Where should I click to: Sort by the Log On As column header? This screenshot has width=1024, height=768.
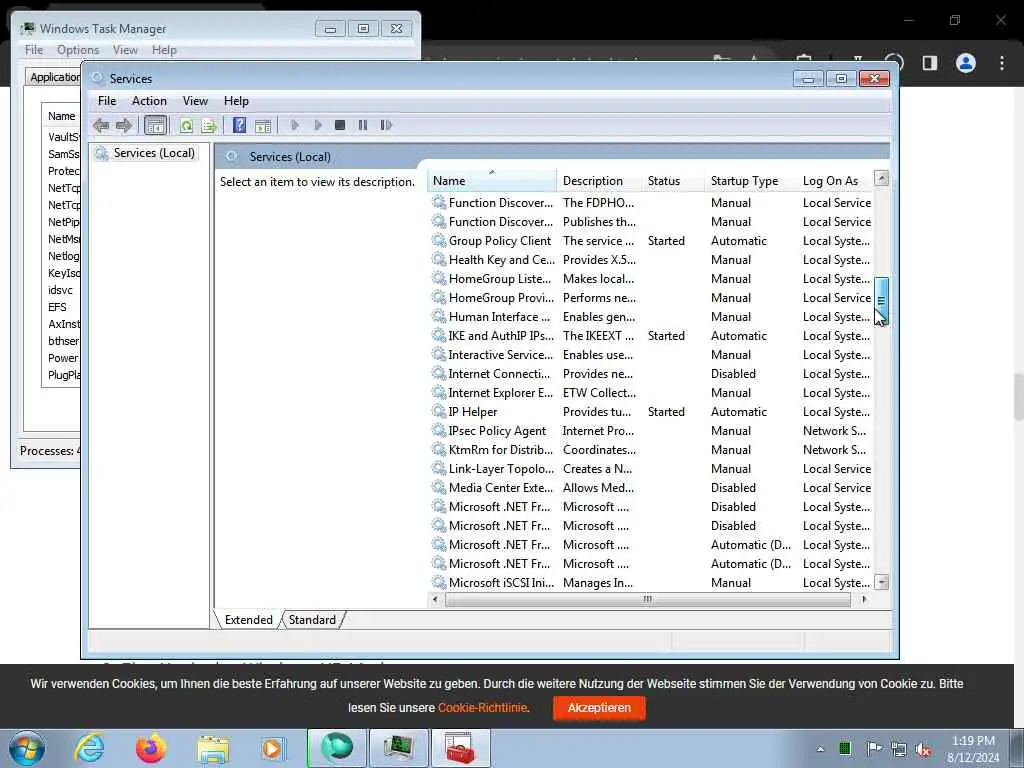835,181
